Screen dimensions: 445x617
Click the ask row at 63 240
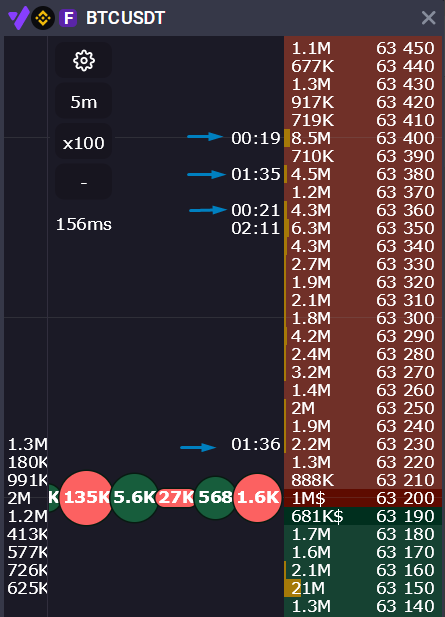pyautogui.click(x=363, y=426)
